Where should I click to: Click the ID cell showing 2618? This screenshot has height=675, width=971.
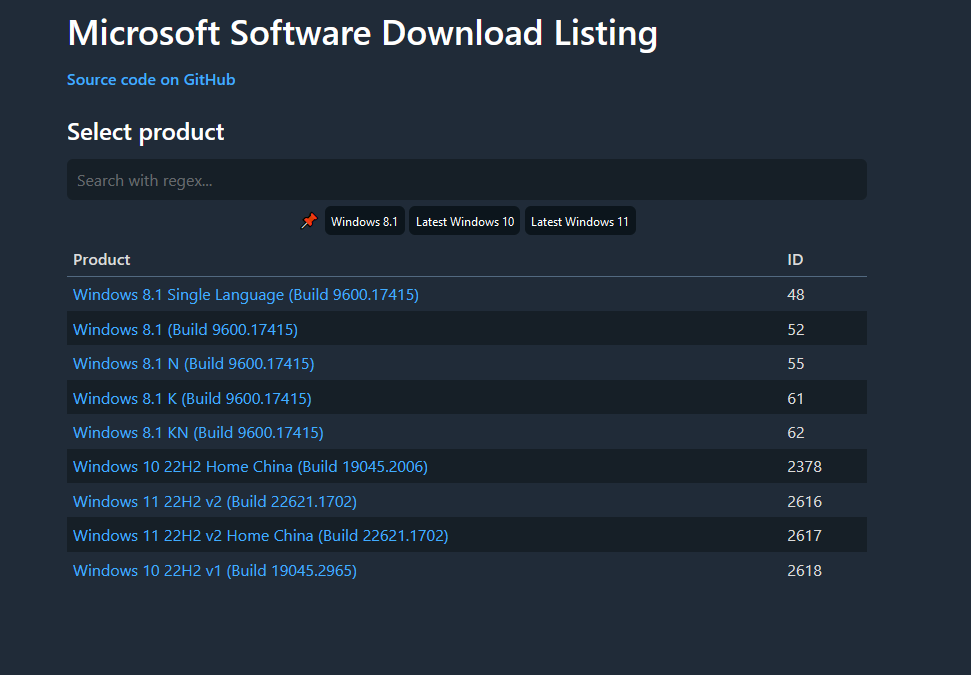coord(804,570)
